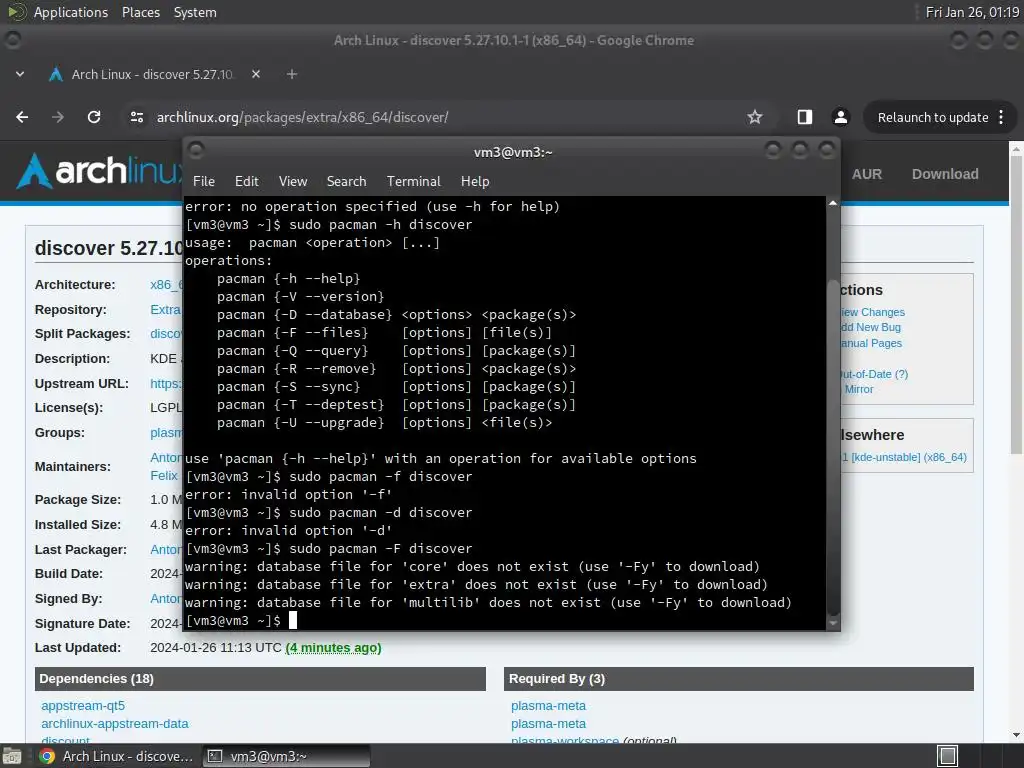Click x86_64 architecture link

(x=166, y=285)
